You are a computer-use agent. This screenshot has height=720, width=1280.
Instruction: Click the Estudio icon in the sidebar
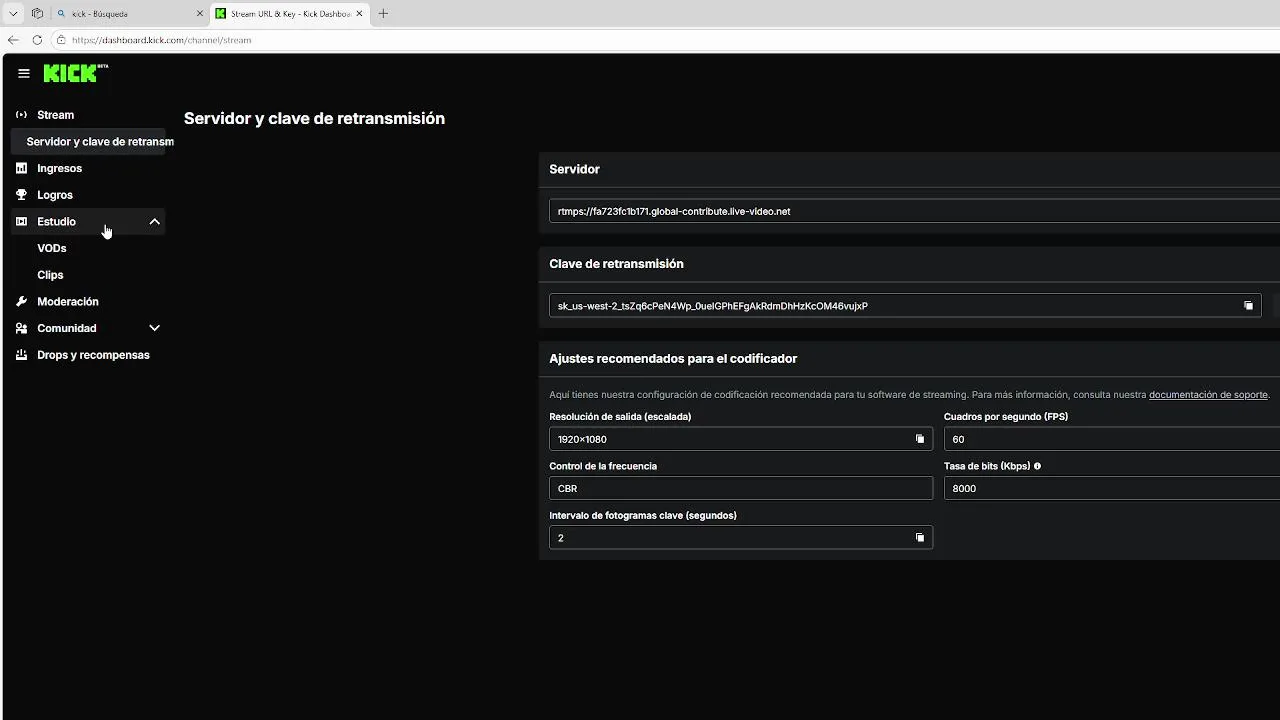(21, 221)
